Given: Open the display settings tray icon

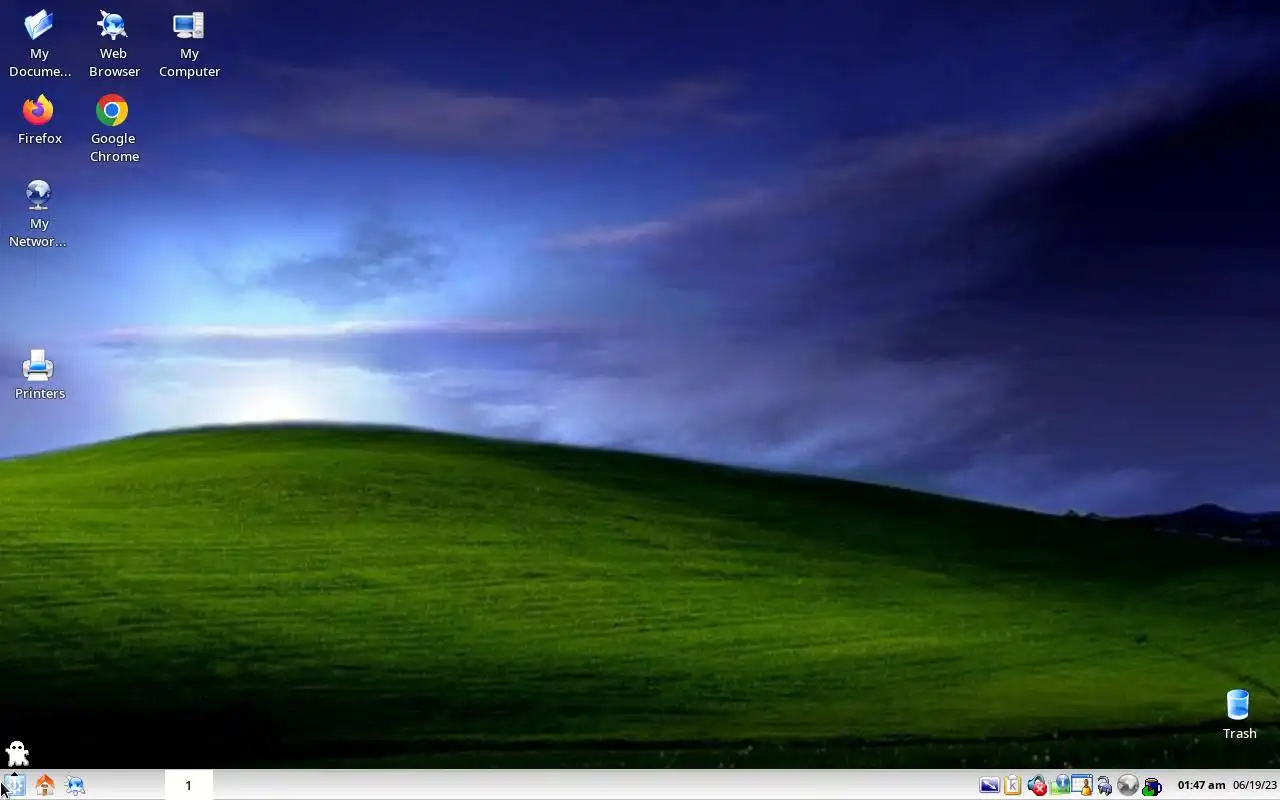Looking at the screenshot, I should click(x=989, y=786).
